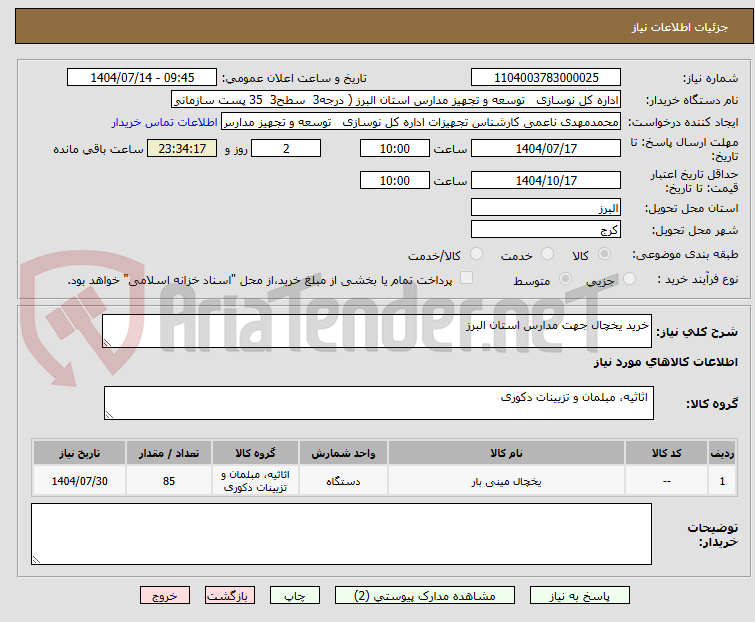Click remaining time field 23:34:17
Viewport: 755px width, 622px height.
(x=182, y=148)
